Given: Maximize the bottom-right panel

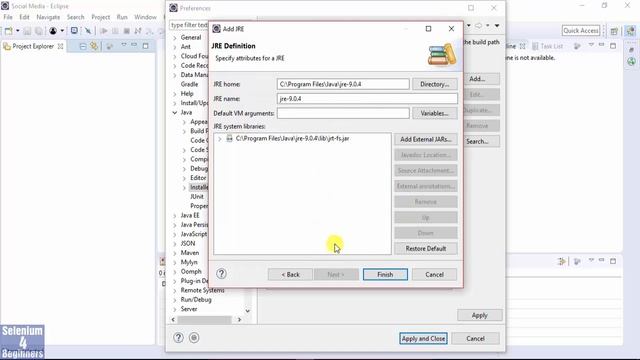Looking at the screenshot, I should coord(613,261).
